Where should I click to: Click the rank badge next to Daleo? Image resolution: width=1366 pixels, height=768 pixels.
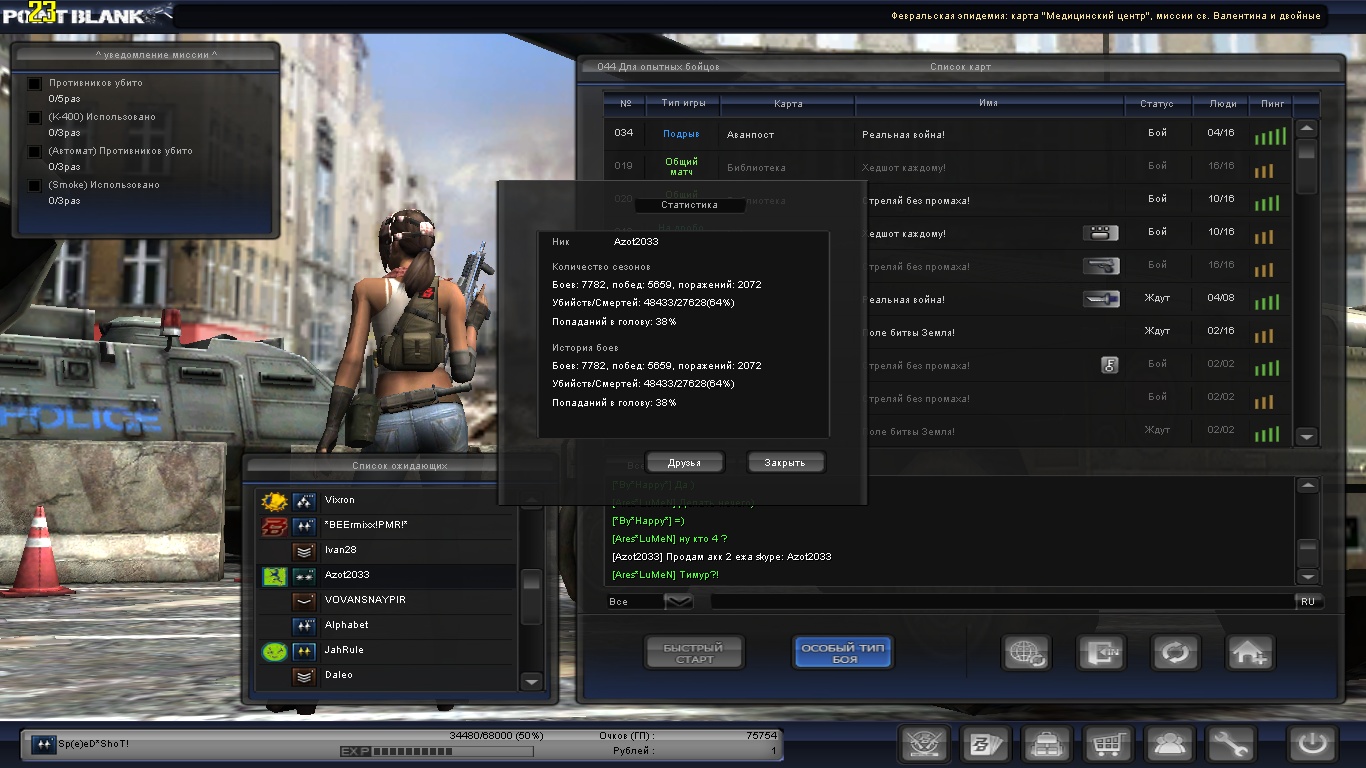(x=305, y=675)
